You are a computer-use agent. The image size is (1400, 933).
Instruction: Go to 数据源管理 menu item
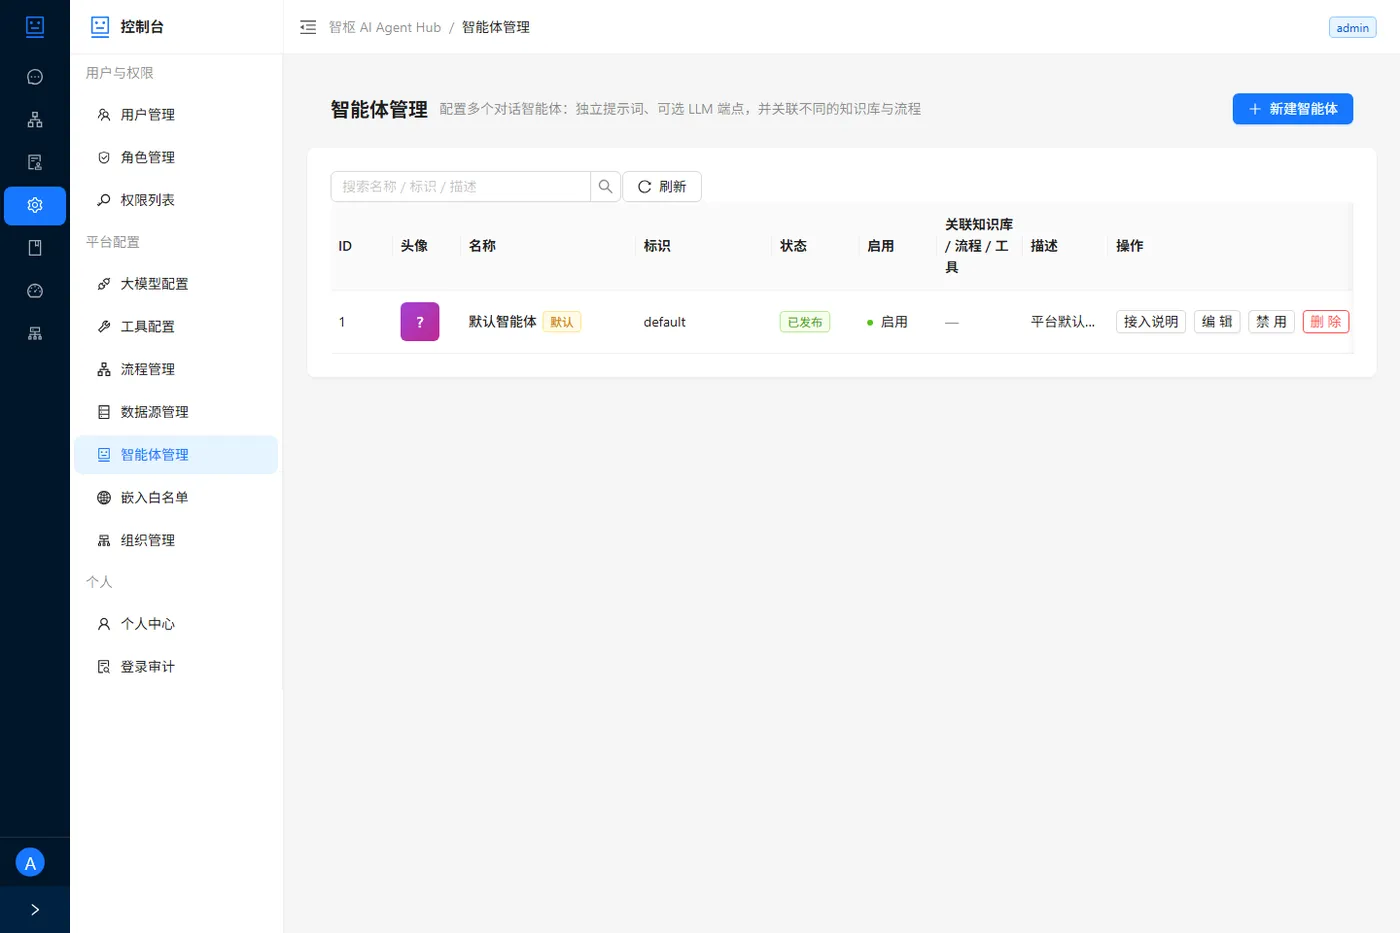[176, 412]
